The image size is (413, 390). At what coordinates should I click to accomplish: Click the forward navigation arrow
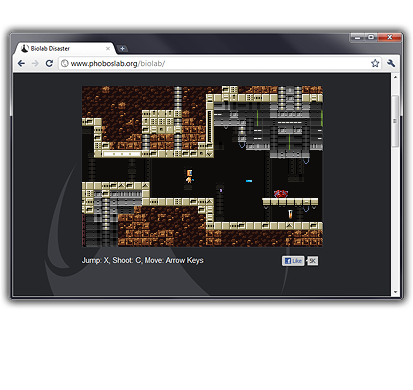click(x=35, y=63)
